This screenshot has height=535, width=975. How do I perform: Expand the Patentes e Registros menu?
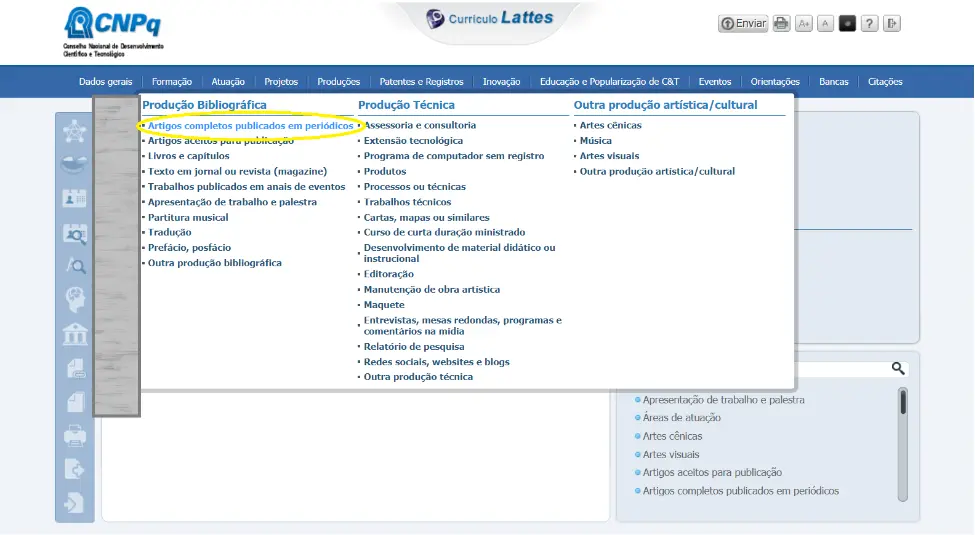click(421, 82)
